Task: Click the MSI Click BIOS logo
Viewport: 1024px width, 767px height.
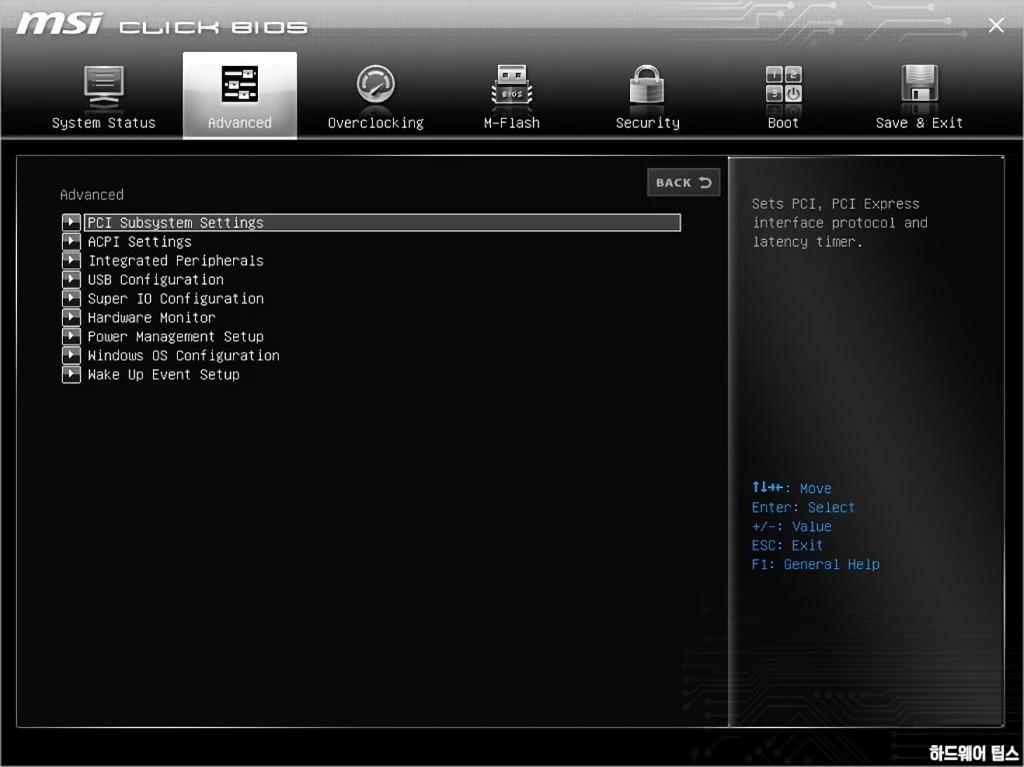Action: click(x=161, y=25)
